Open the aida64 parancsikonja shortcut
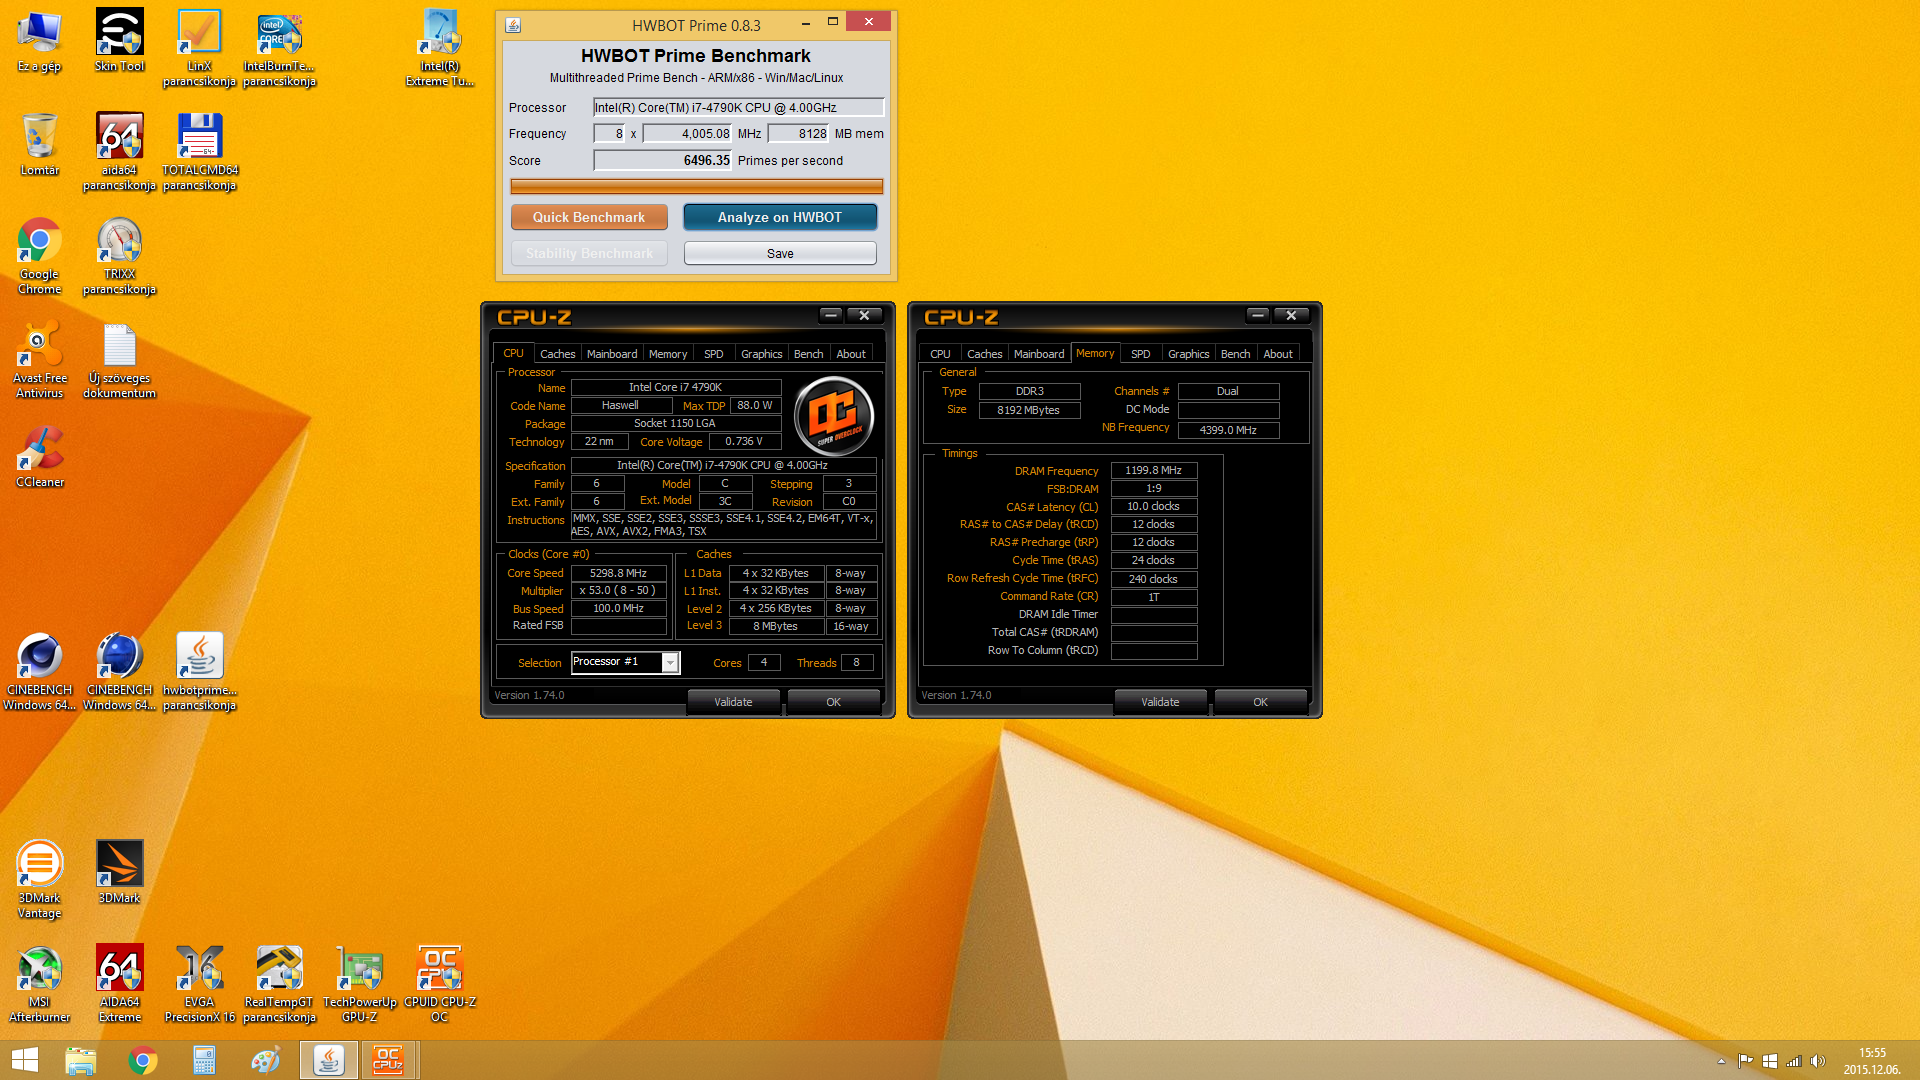Viewport: 1920px width, 1080px height. coord(119,151)
